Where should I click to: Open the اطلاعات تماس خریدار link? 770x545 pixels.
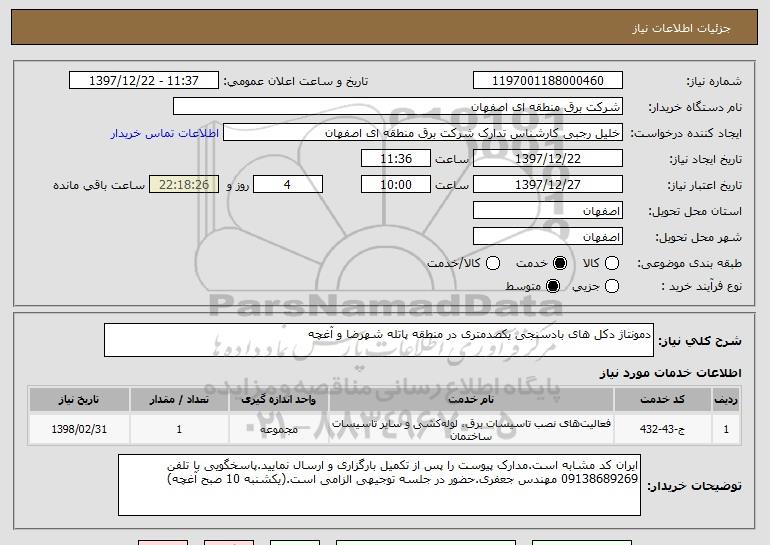point(165,134)
